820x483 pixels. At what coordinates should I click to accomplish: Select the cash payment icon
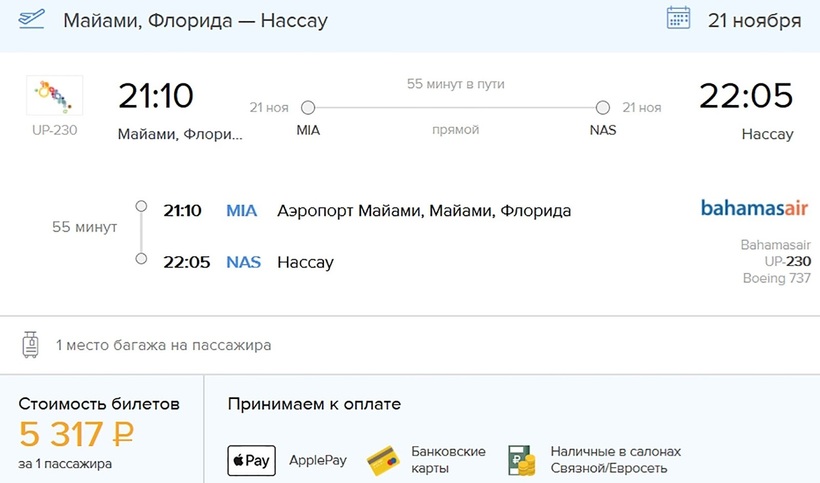(520, 460)
